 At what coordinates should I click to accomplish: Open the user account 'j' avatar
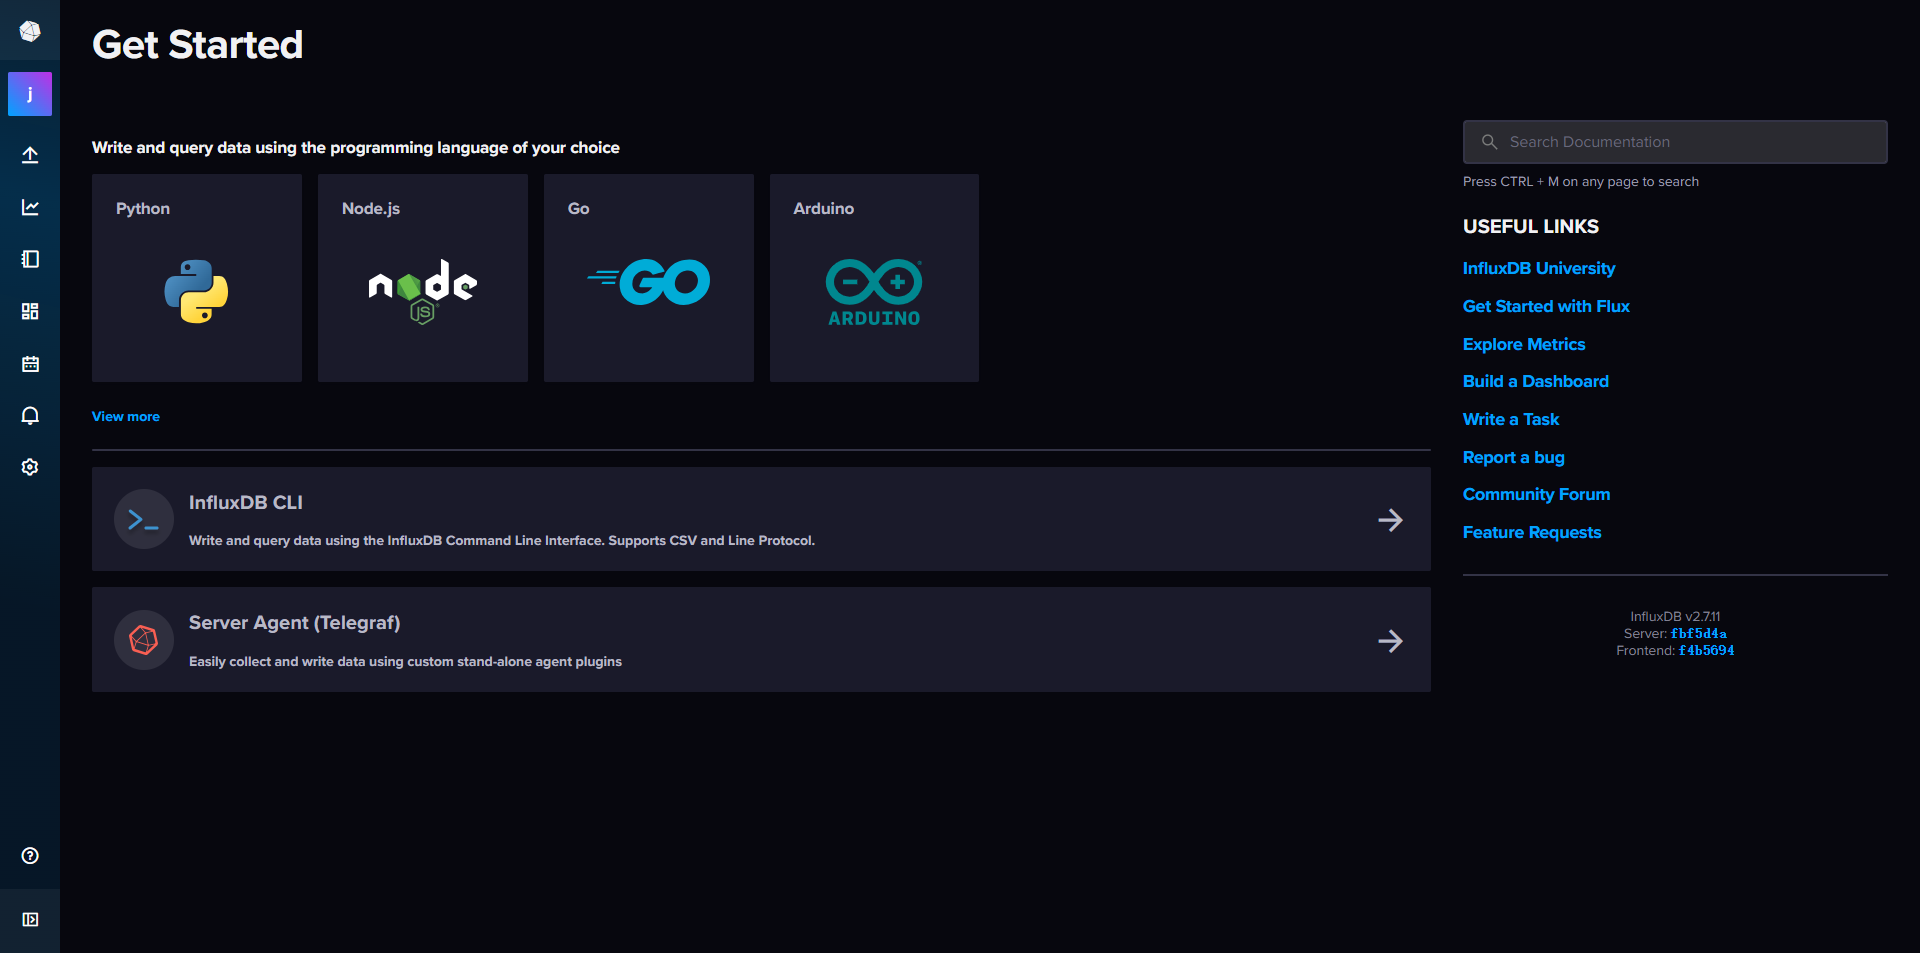pos(30,94)
